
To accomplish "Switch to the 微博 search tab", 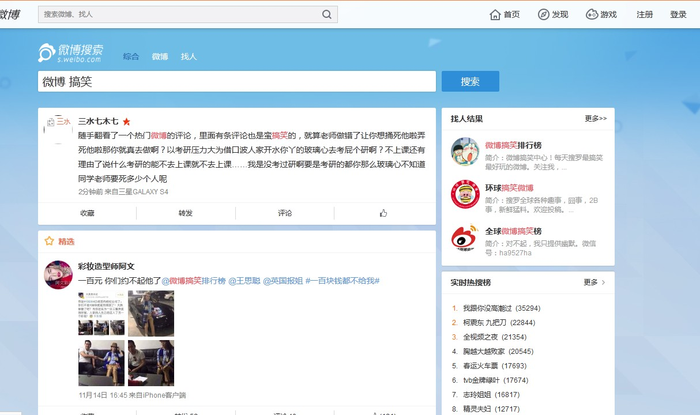I will click(x=160, y=57).
